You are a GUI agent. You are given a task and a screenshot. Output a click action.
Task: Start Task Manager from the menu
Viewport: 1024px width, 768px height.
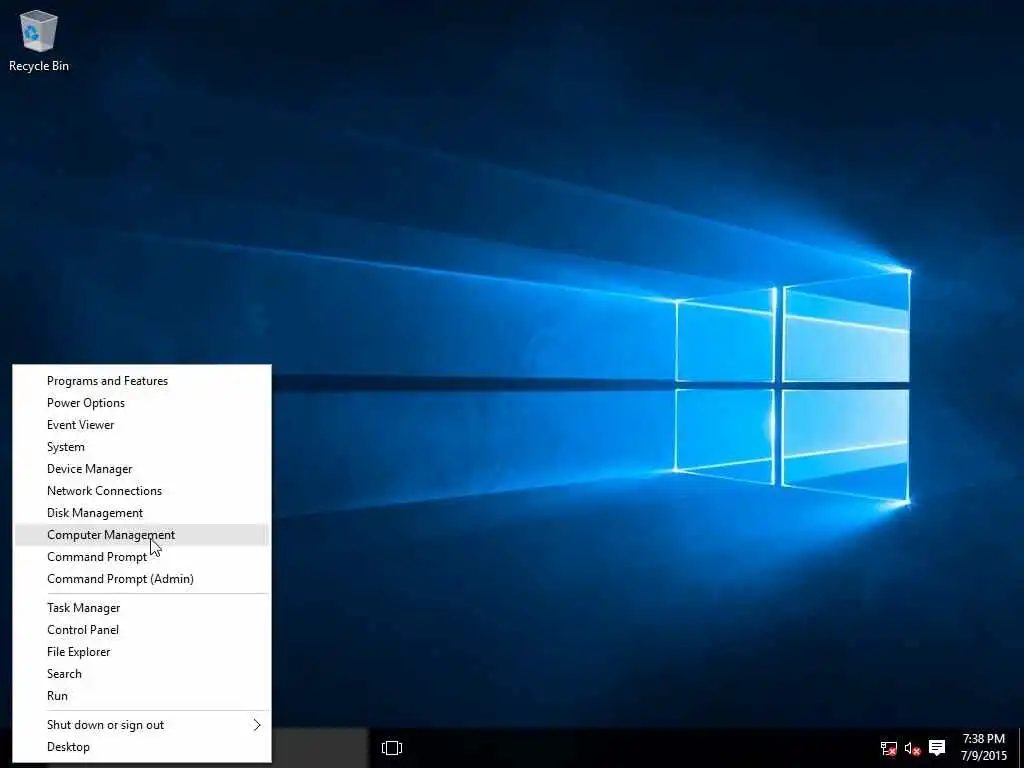click(142, 608)
